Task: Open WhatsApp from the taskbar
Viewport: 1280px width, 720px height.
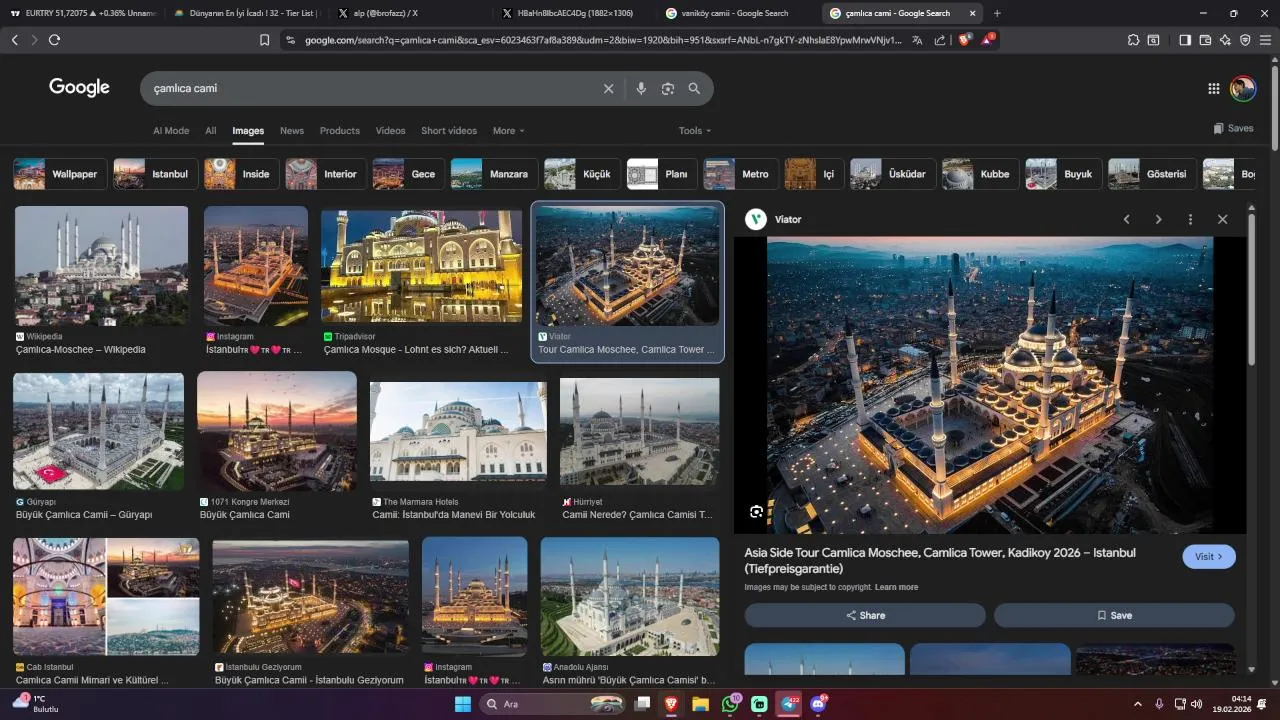Action: pyautogui.click(x=730, y=704)
